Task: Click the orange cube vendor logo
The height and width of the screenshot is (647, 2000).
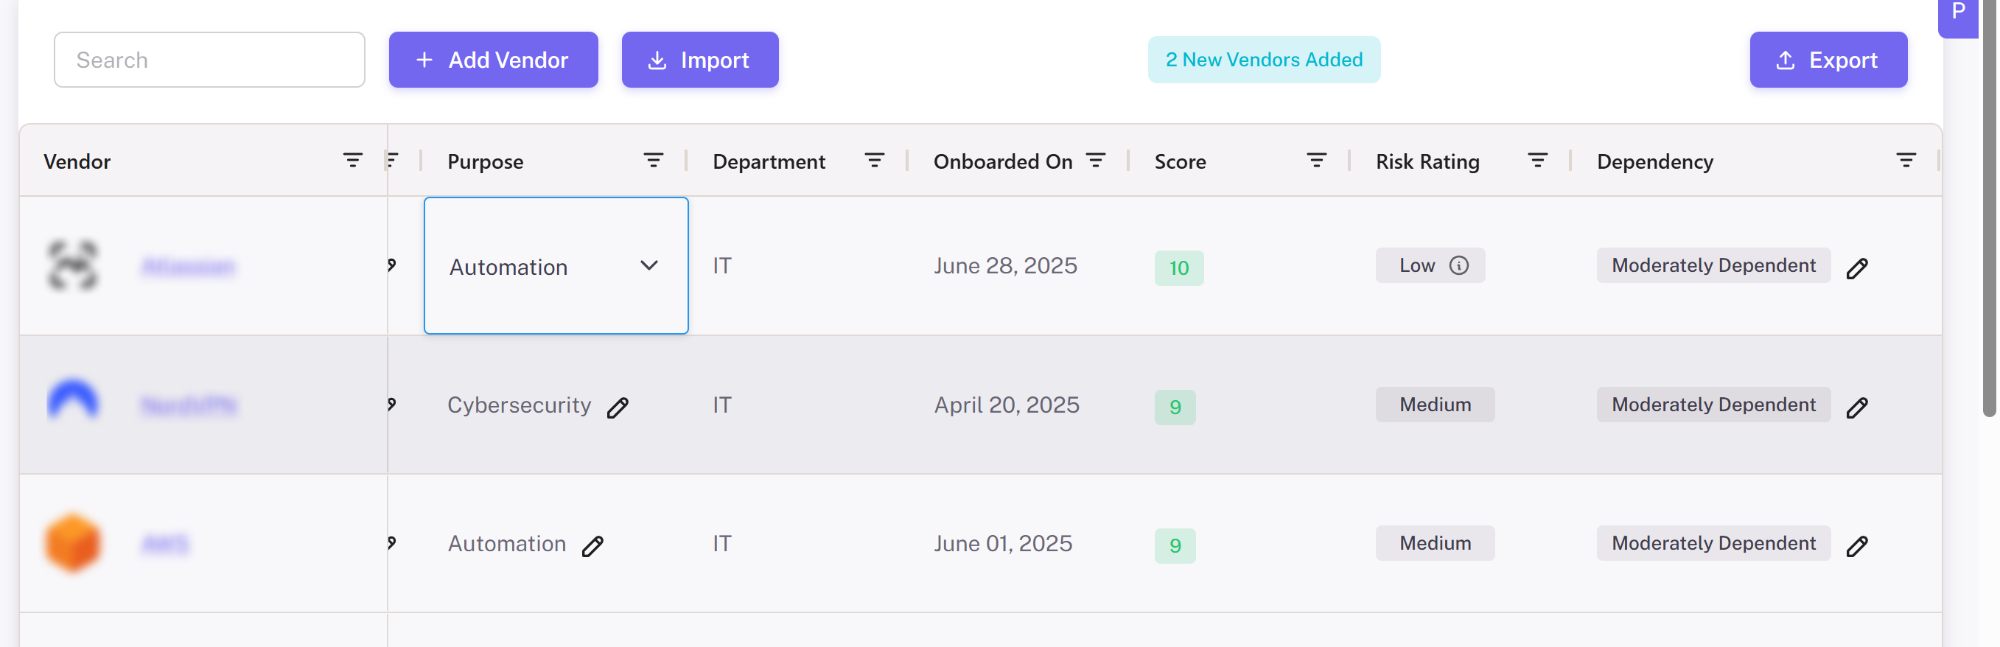Action: click(x=73, y=543)
